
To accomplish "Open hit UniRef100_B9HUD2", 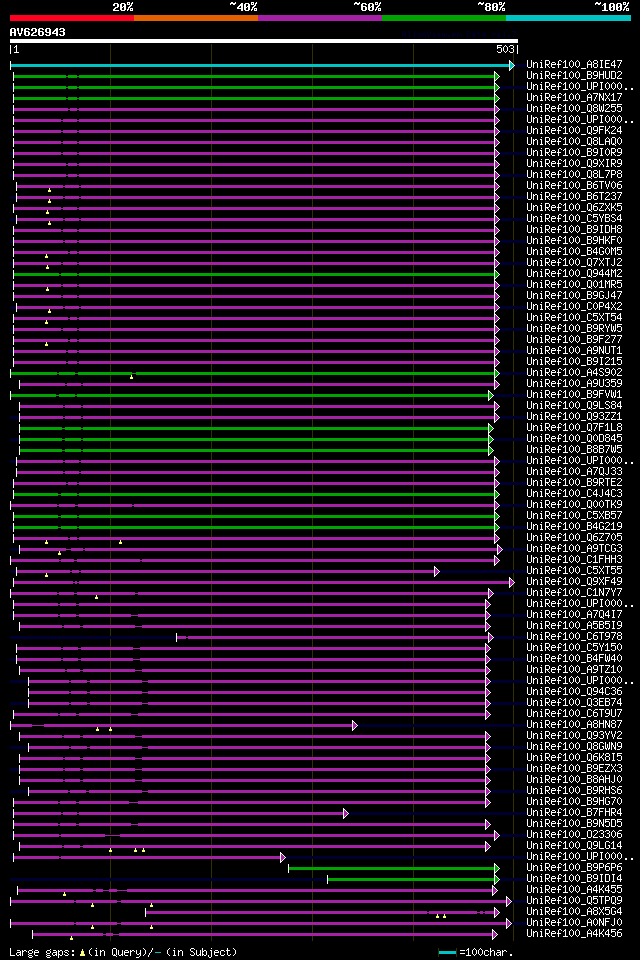I will pyautogui.click(x=574, y=75).
